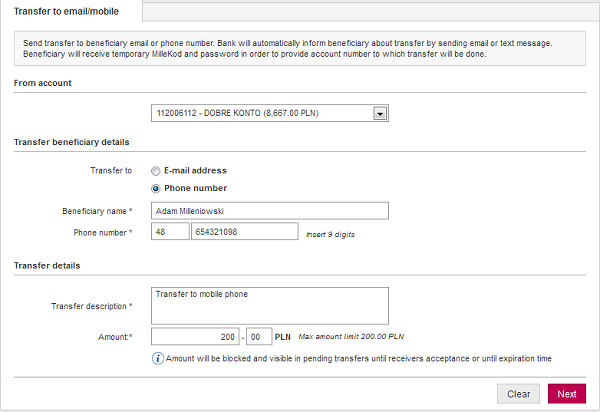
Task: Click the whole amount field showing 200
Action: [x=194, y=337]
